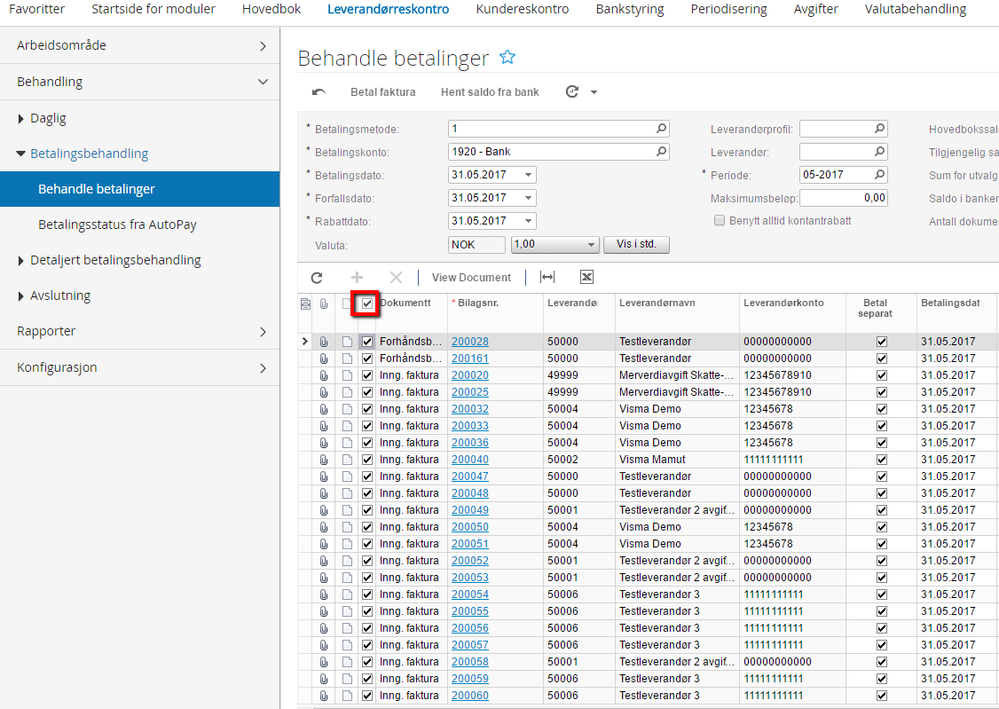
Task: Click the paperclip icon on row 200028
Action: (324, 342)
